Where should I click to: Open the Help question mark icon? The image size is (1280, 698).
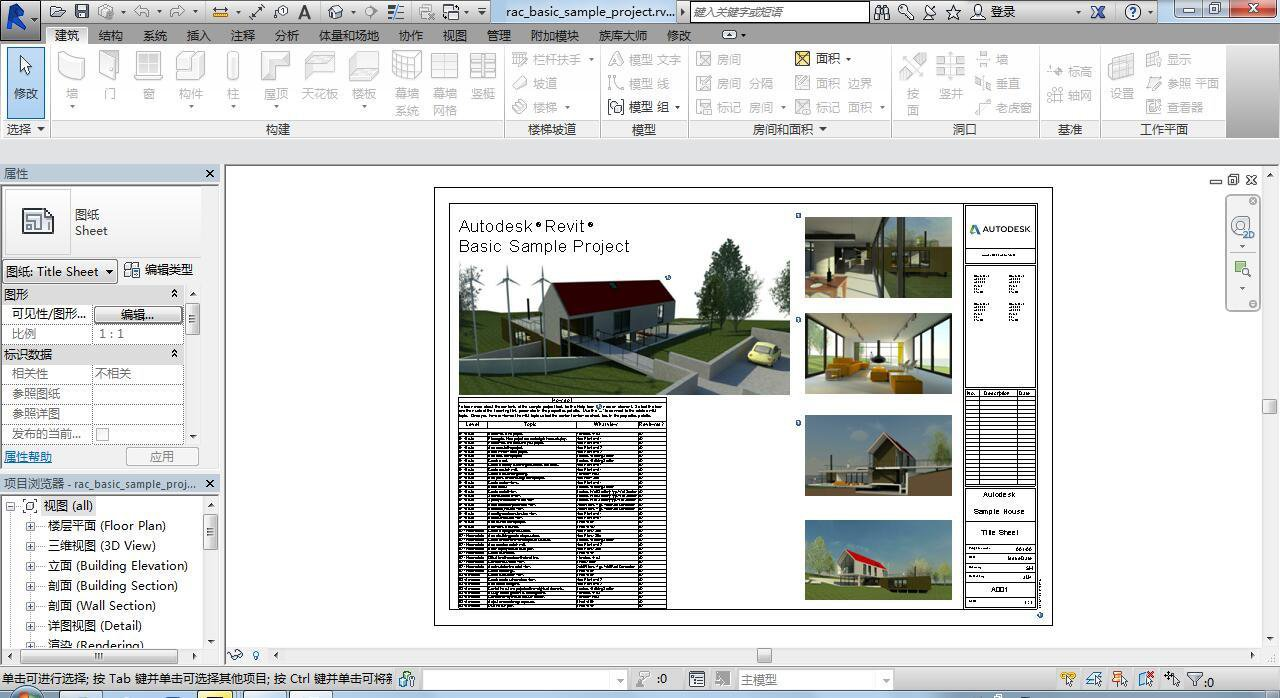tap(1133, 12)
